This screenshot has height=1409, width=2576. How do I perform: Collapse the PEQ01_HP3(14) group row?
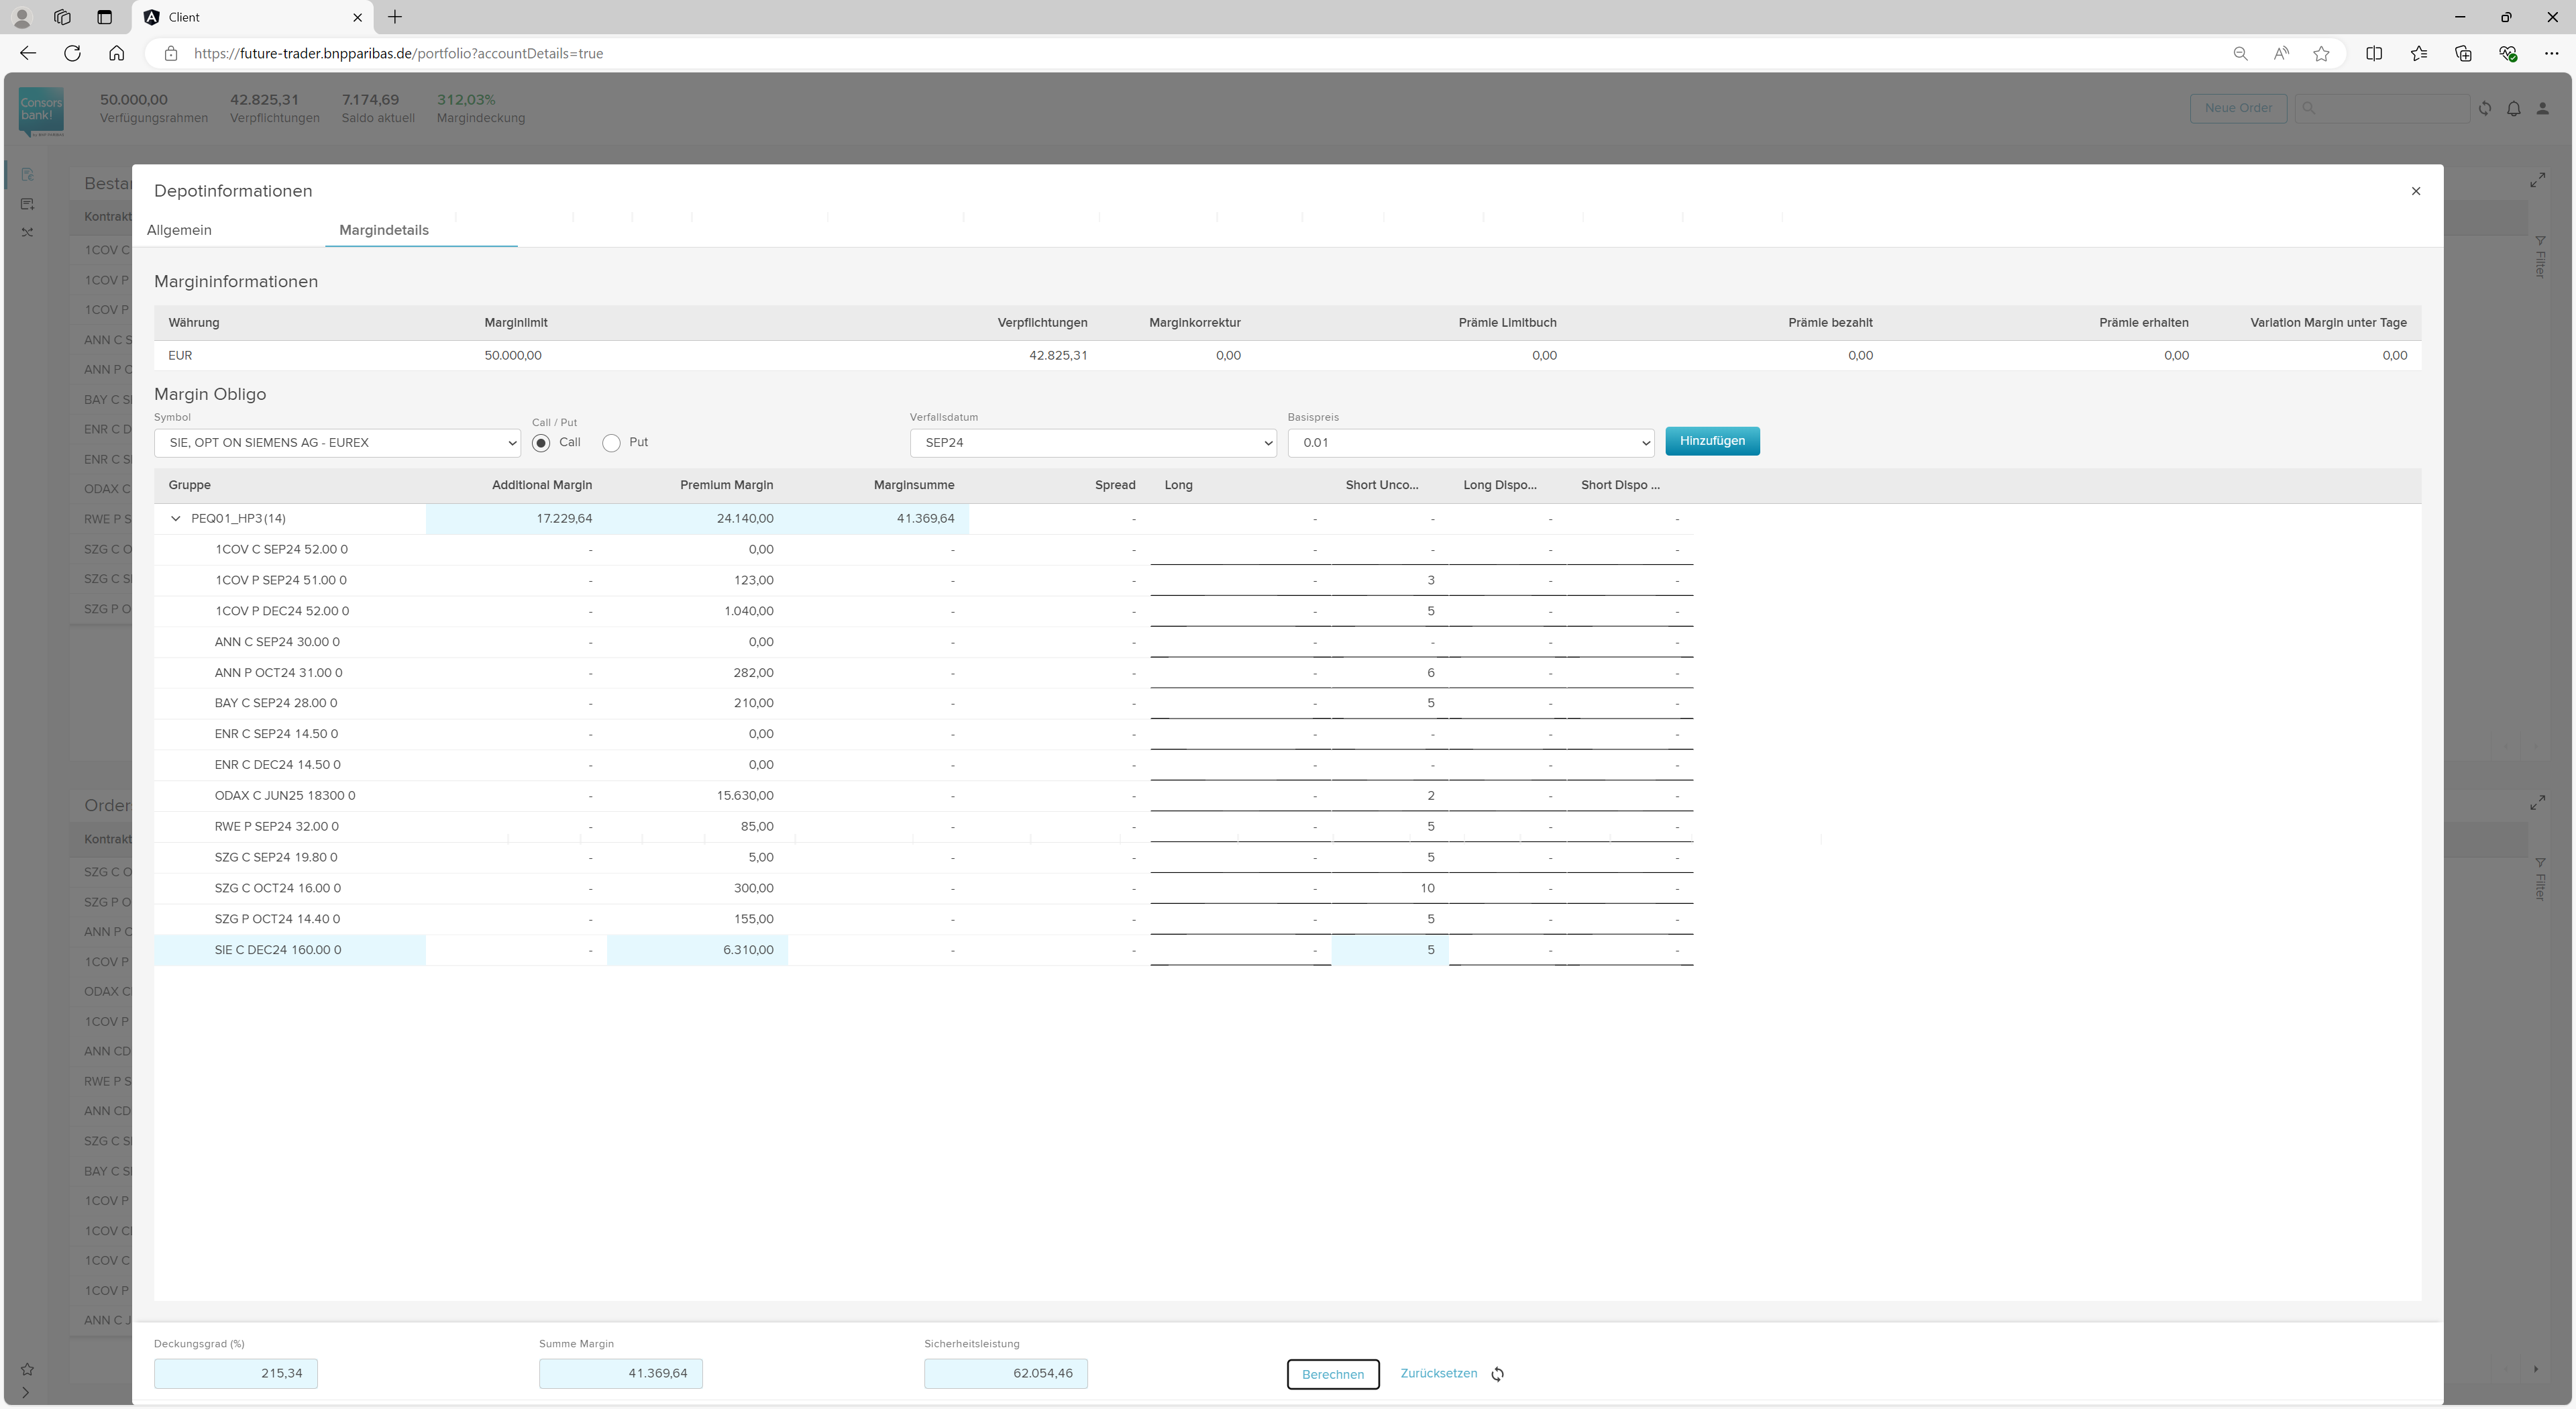[176, 518]
